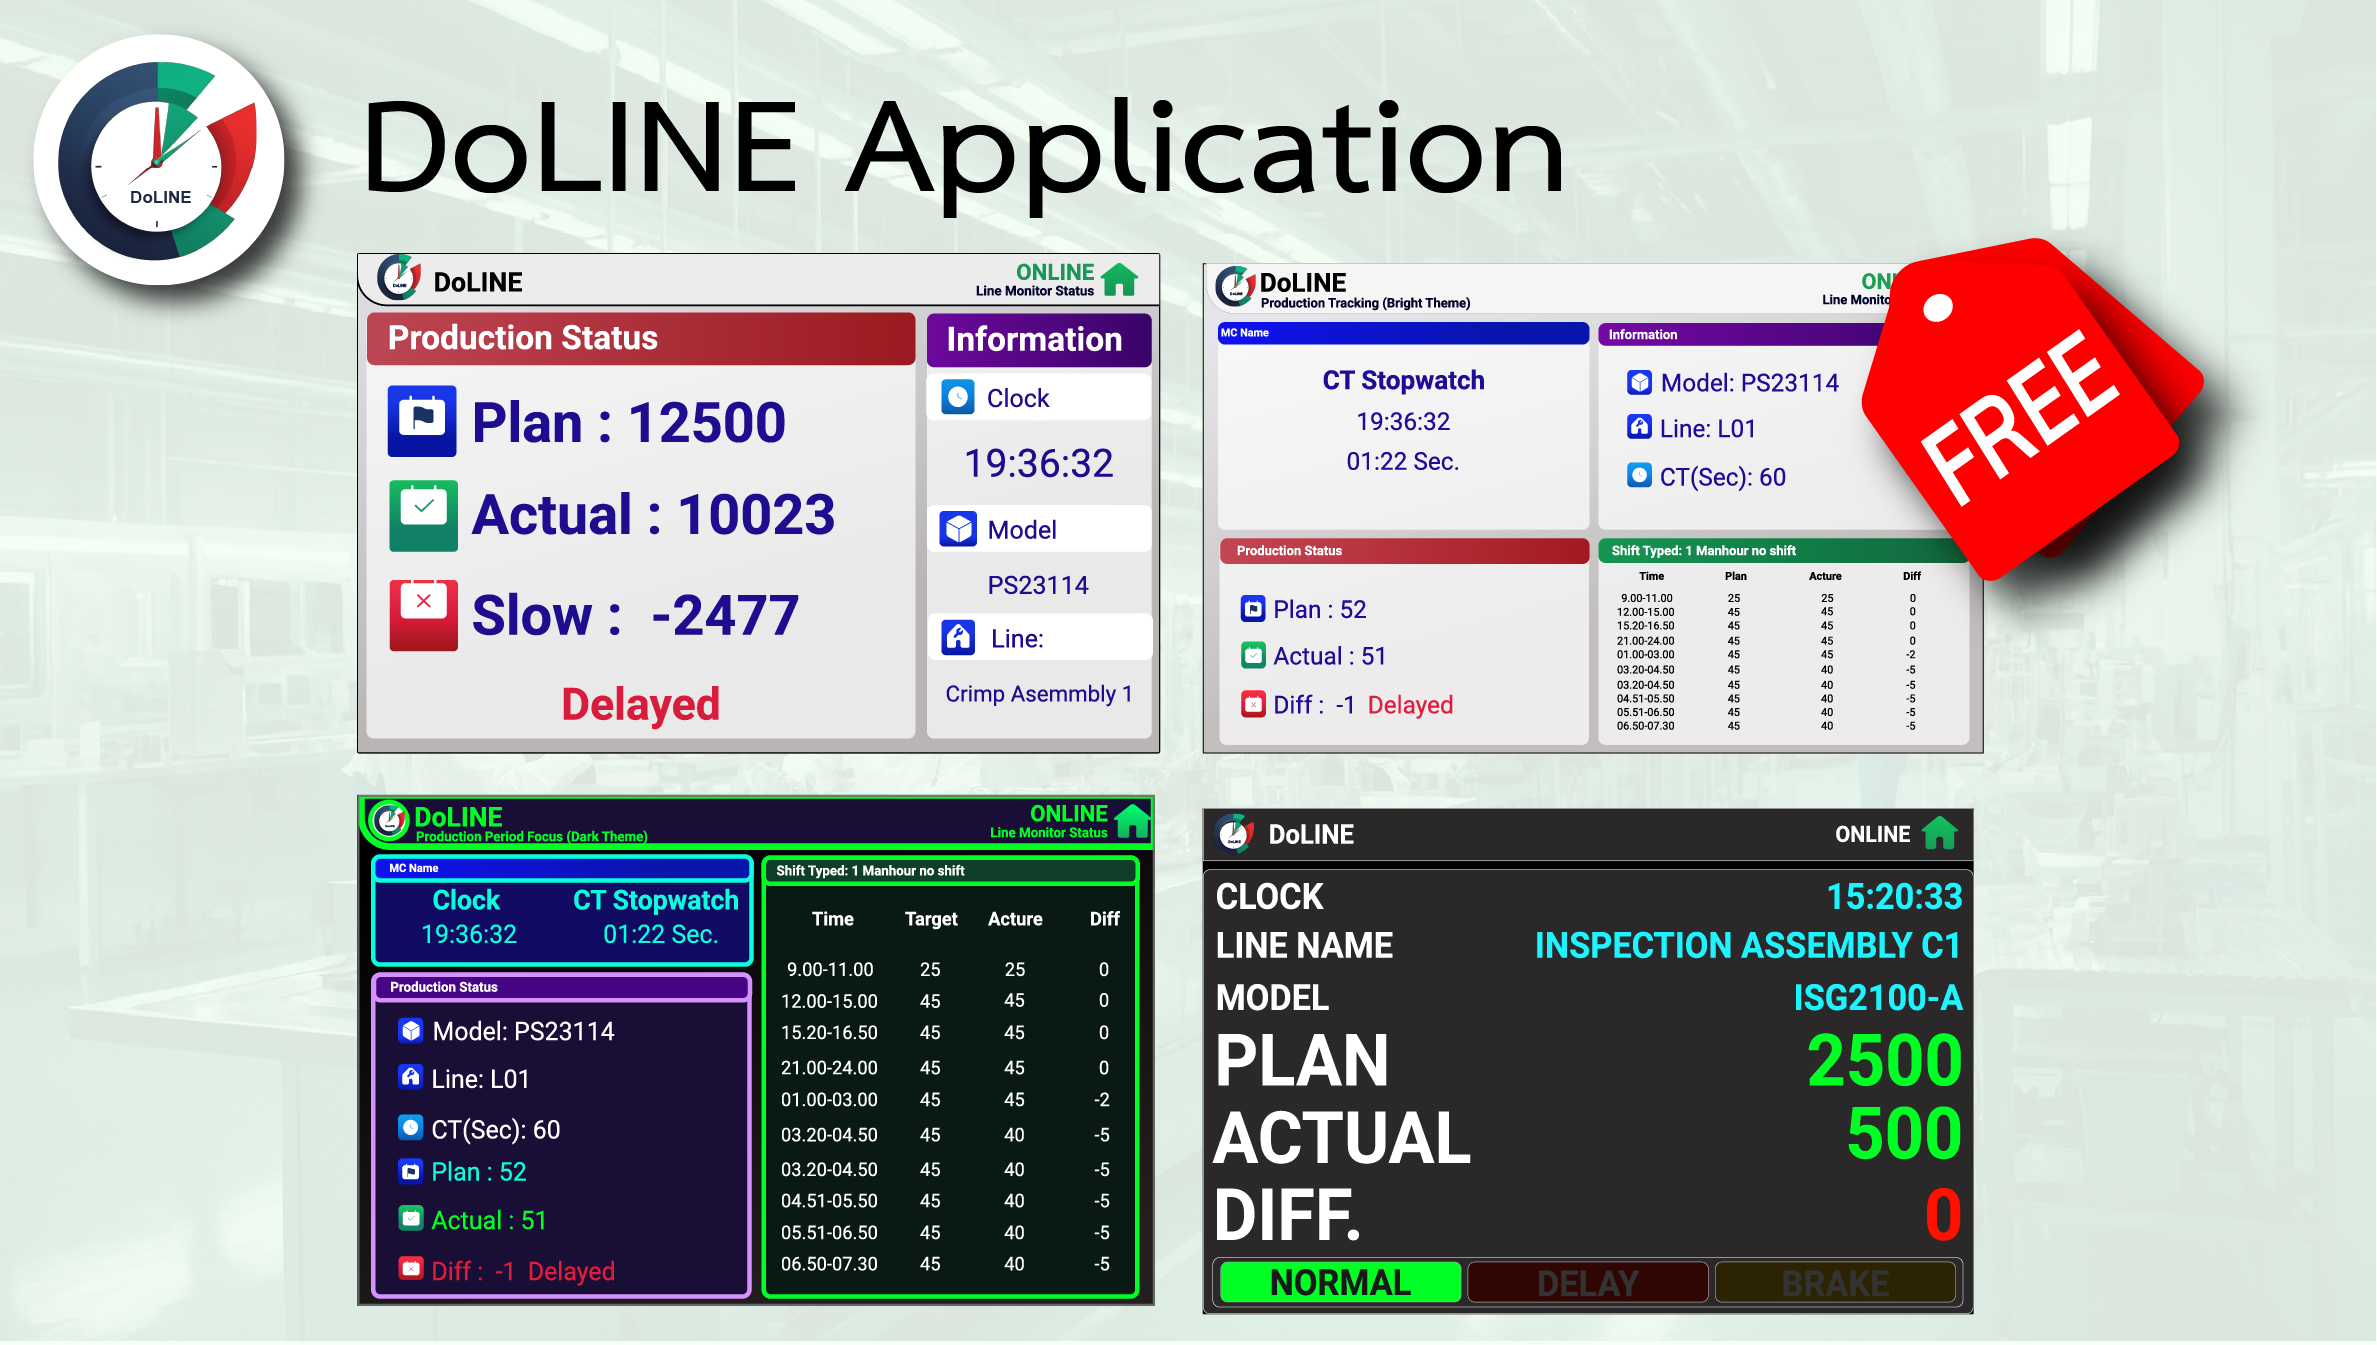Click green home icon in dark theme panel

click(1132, 821)
